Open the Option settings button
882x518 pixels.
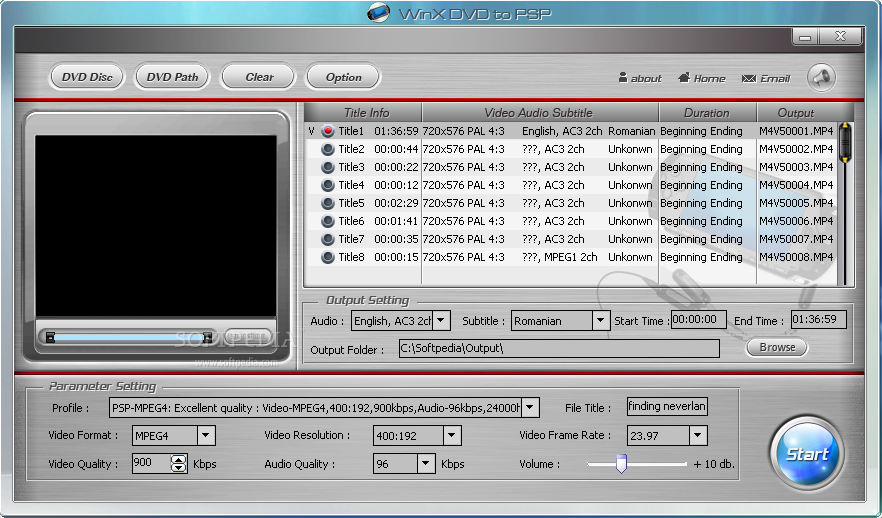(343, 77)
